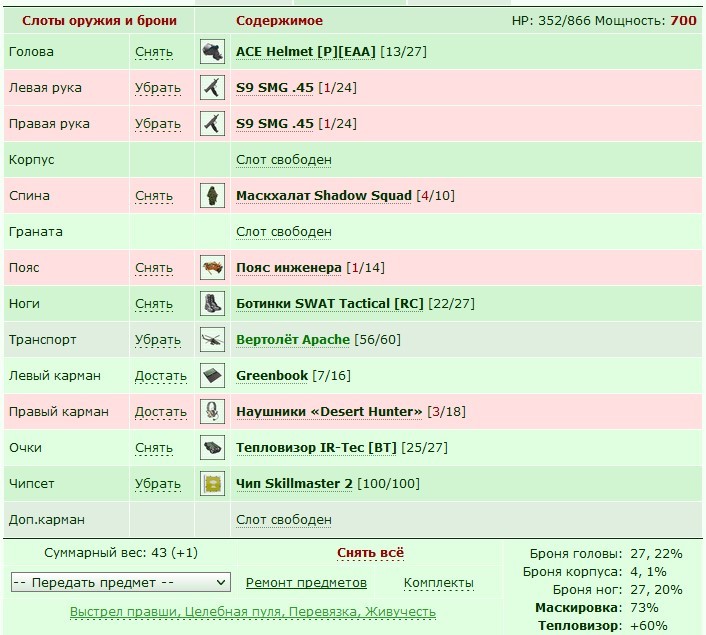Click the Наушники Desert Hunter headset icon
The image size is (706, 635).
point(212,412)
